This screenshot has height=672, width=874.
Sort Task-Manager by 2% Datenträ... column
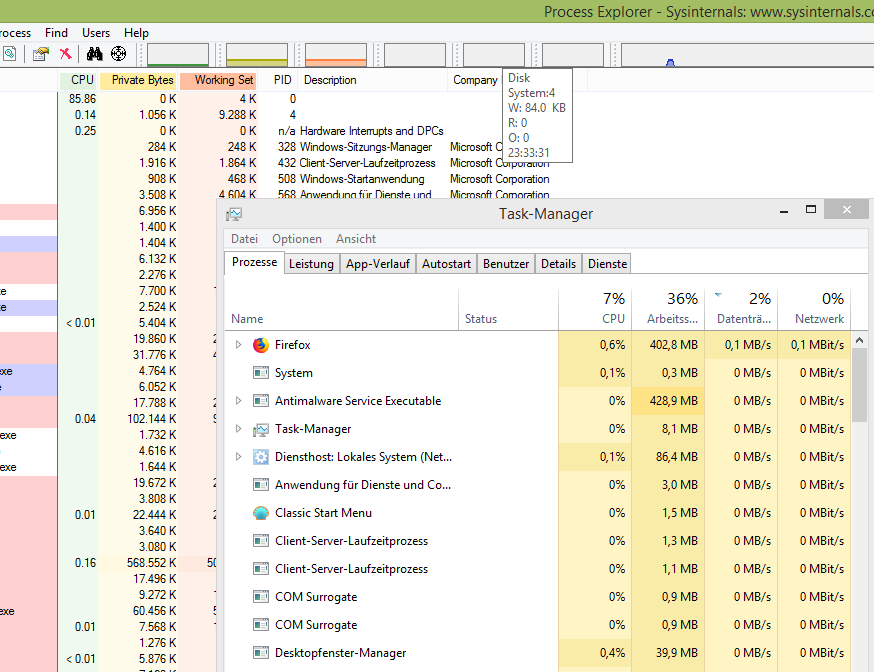[x=741, y=309]
